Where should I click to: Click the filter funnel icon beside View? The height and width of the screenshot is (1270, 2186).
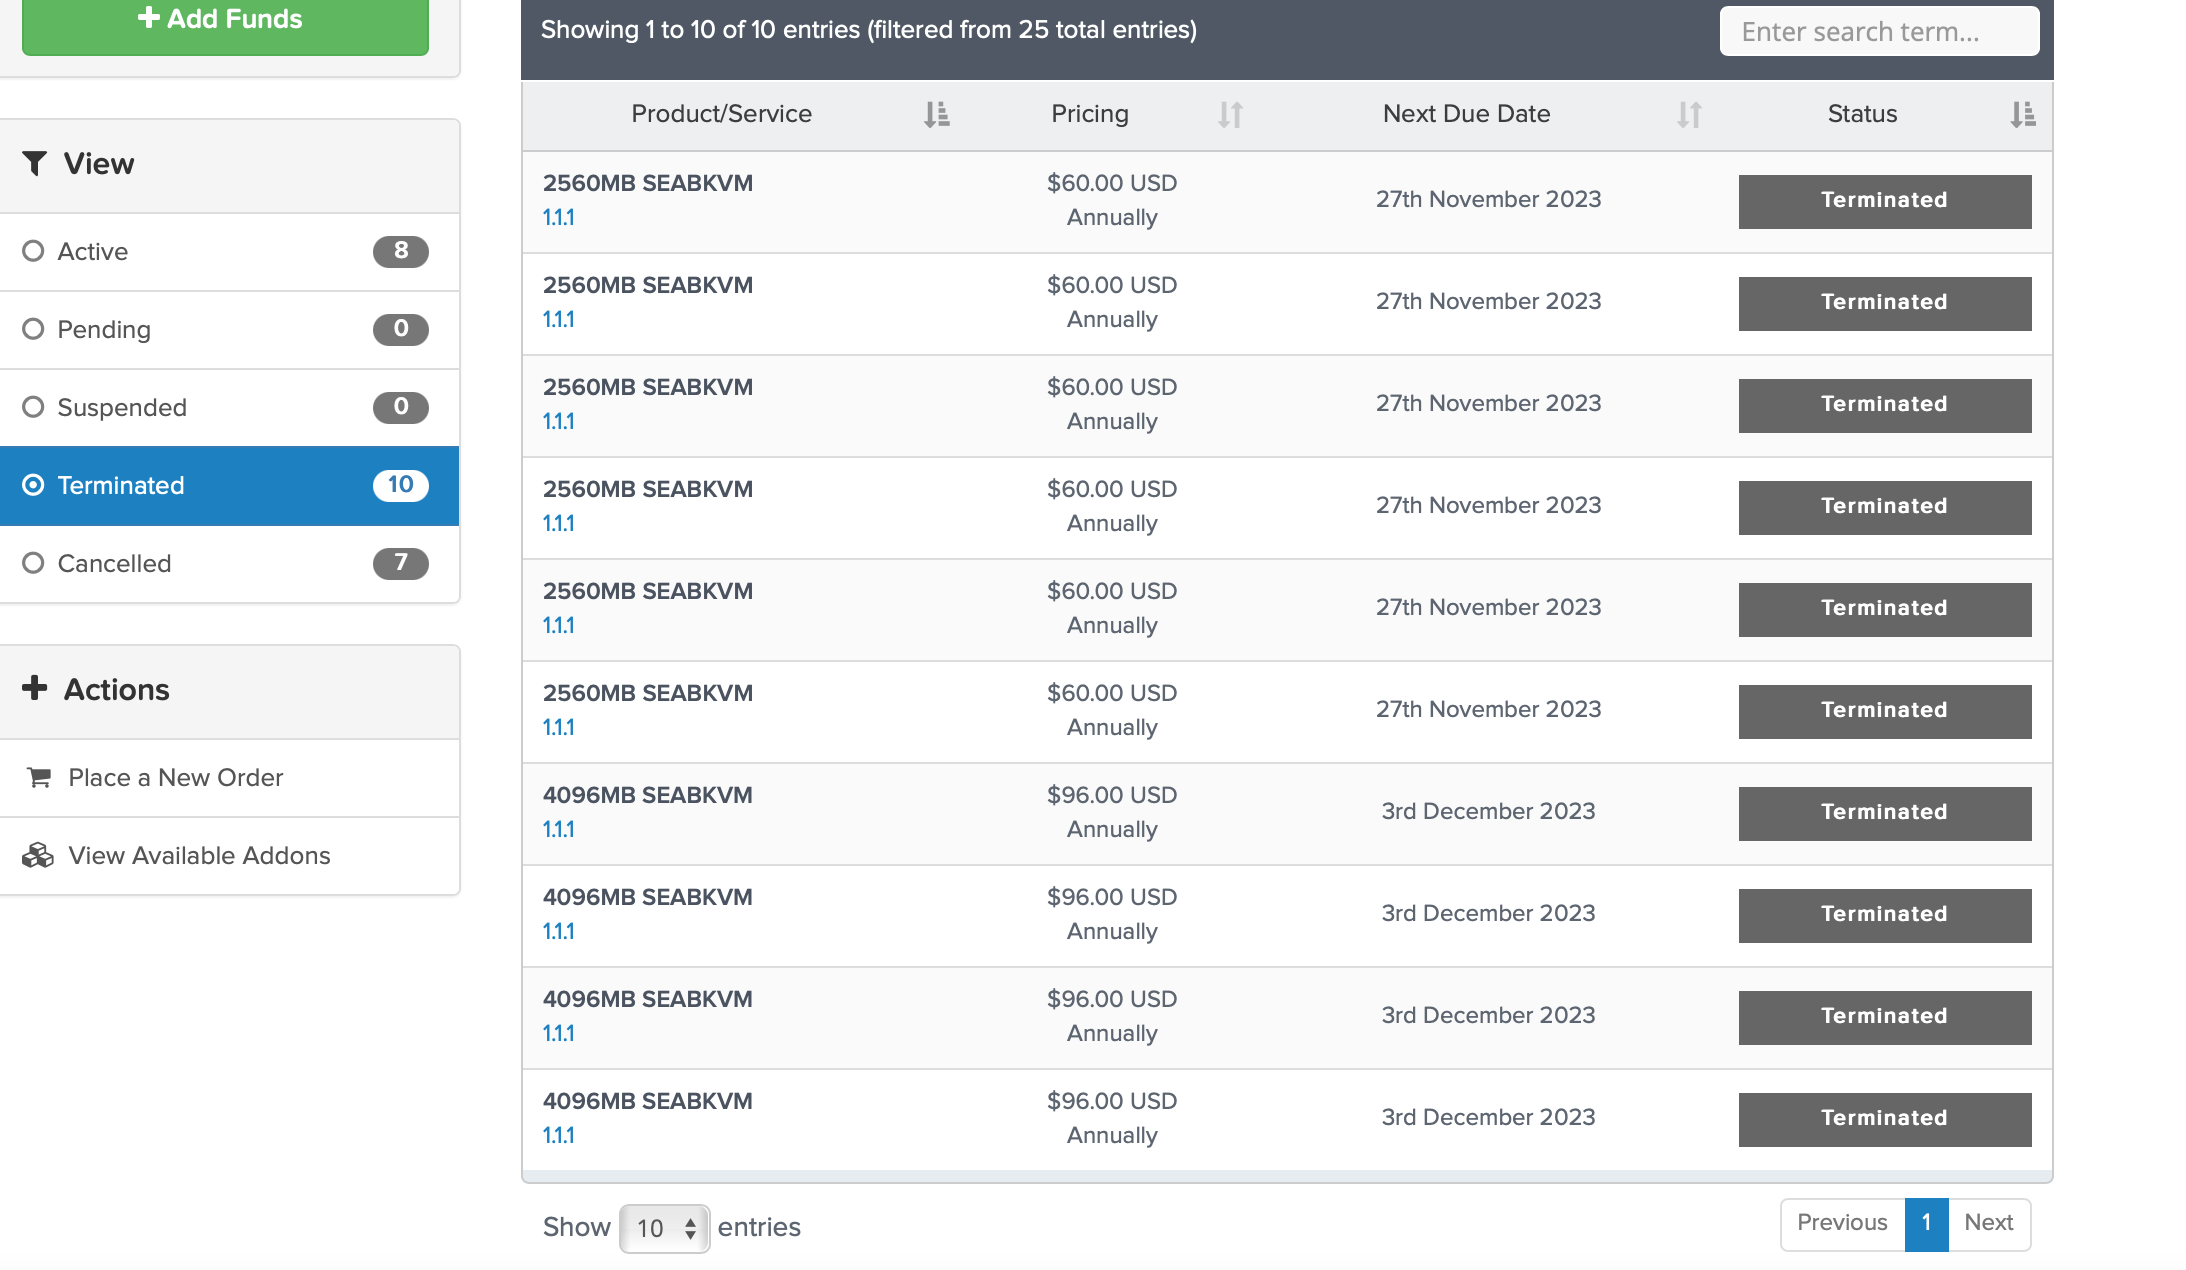click(35, 163)
